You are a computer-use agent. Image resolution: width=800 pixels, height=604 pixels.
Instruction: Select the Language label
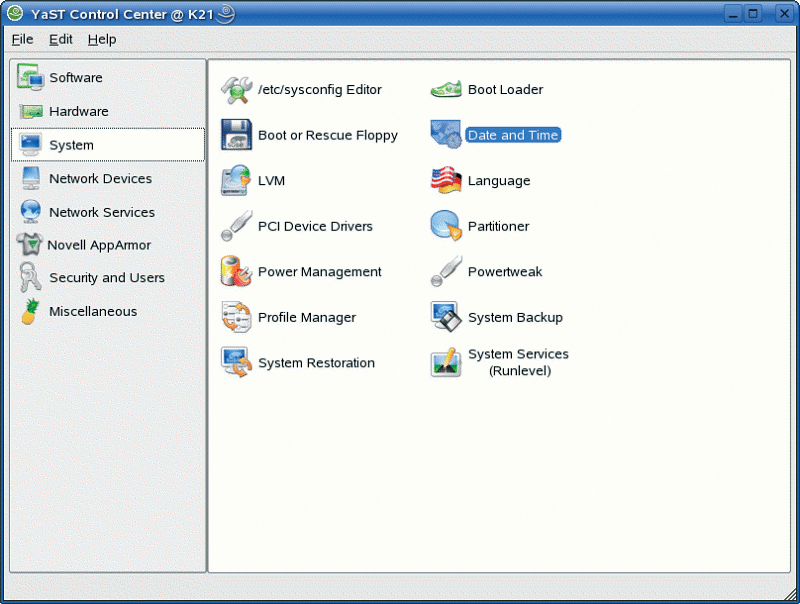pos(499,181)
